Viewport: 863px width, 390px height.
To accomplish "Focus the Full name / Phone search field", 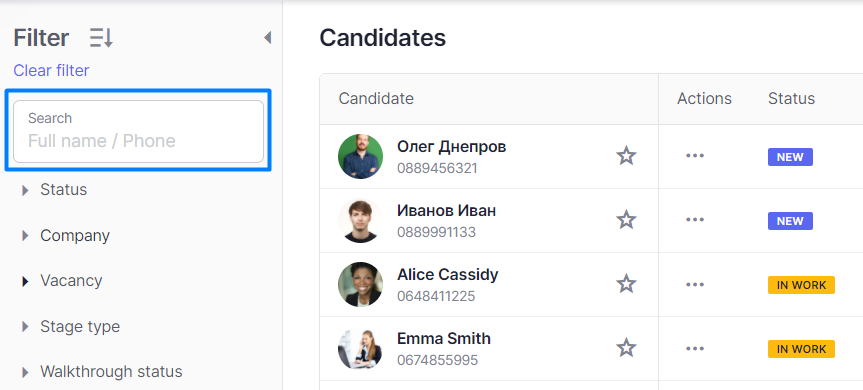I will pos(138,131).
